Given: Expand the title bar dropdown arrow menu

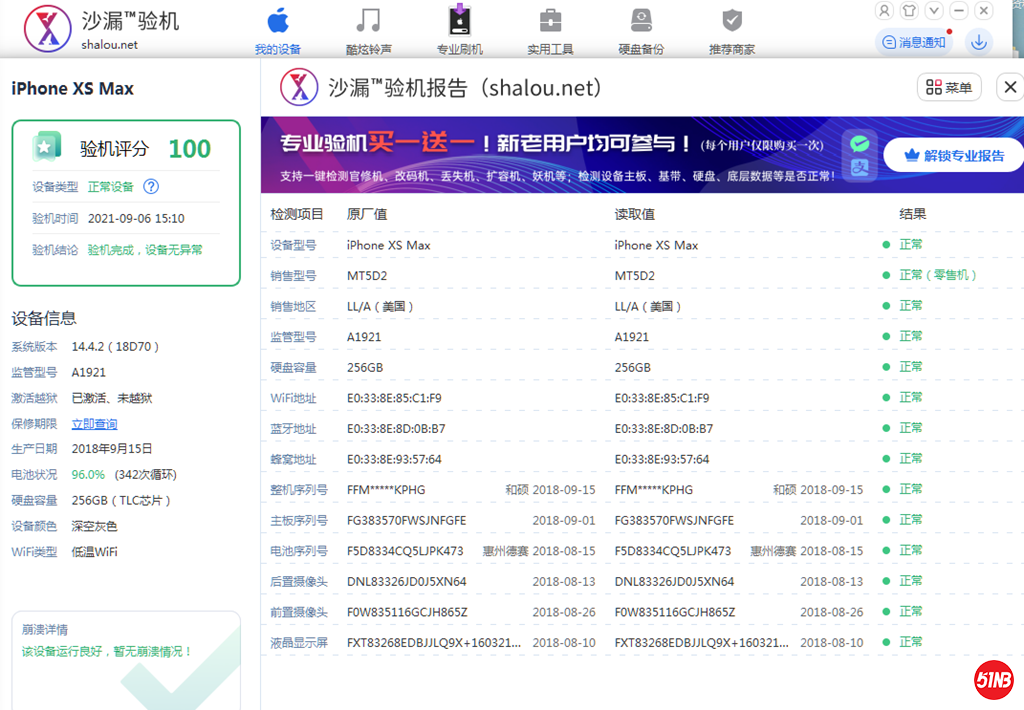Looking at the screenshot, I should click(934, 11).
